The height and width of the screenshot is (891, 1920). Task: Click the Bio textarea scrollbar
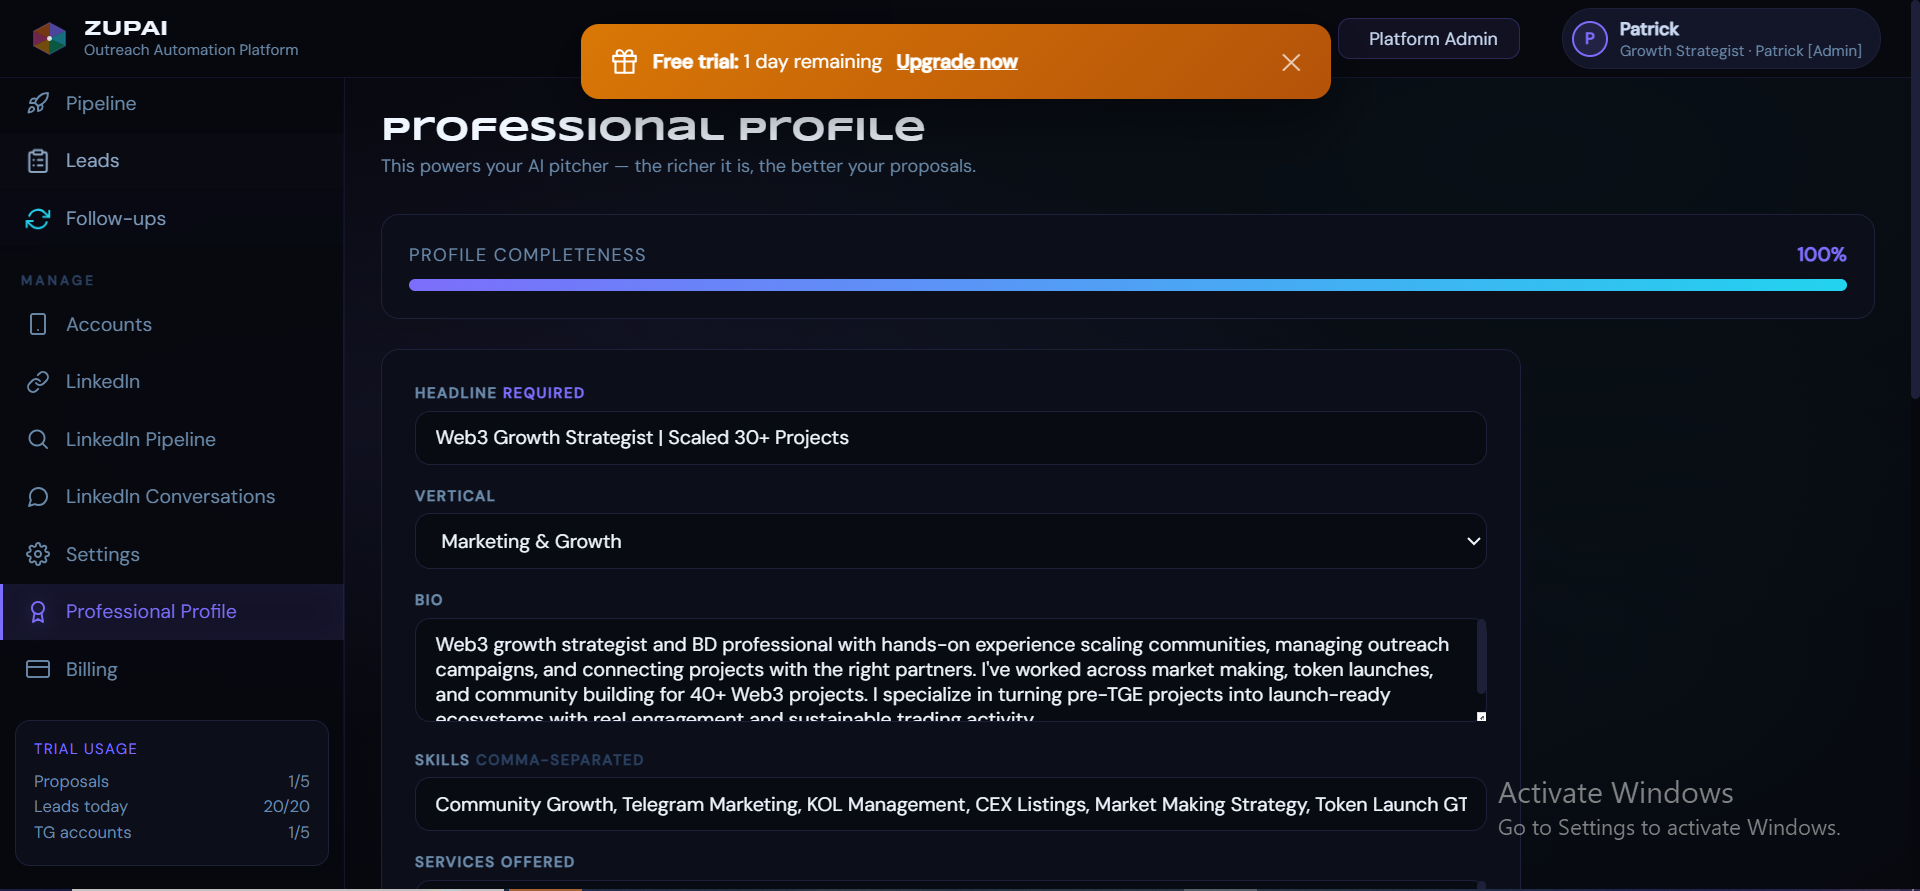point(1481,656)
